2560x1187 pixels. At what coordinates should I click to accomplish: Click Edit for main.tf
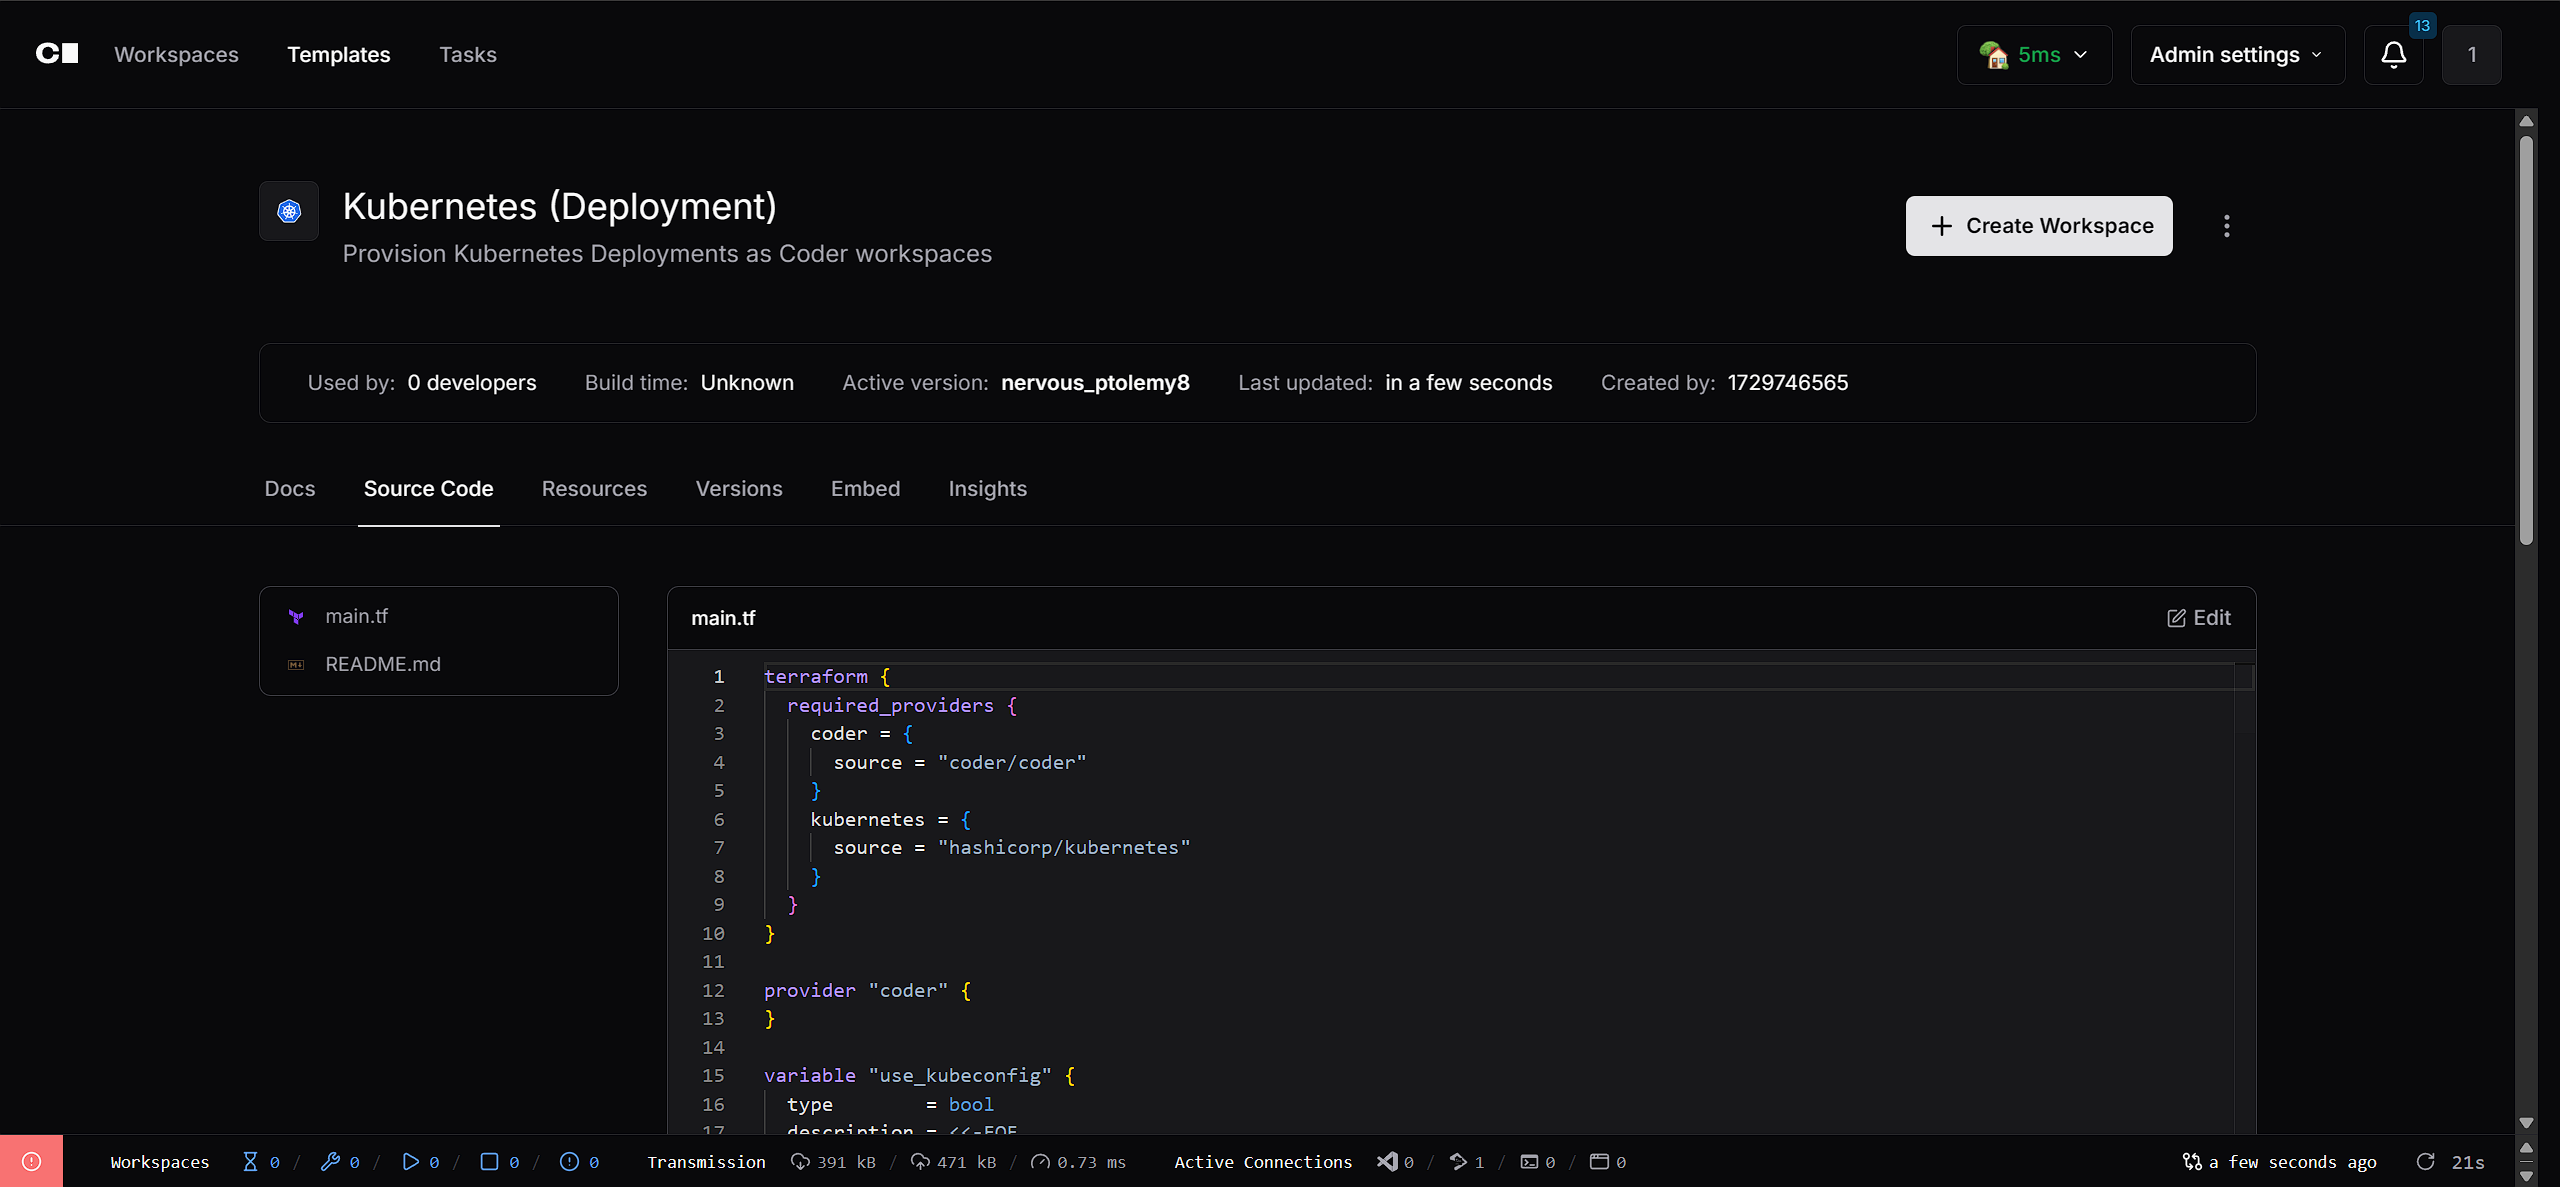pyautogui.click(x=2199, y=618)
